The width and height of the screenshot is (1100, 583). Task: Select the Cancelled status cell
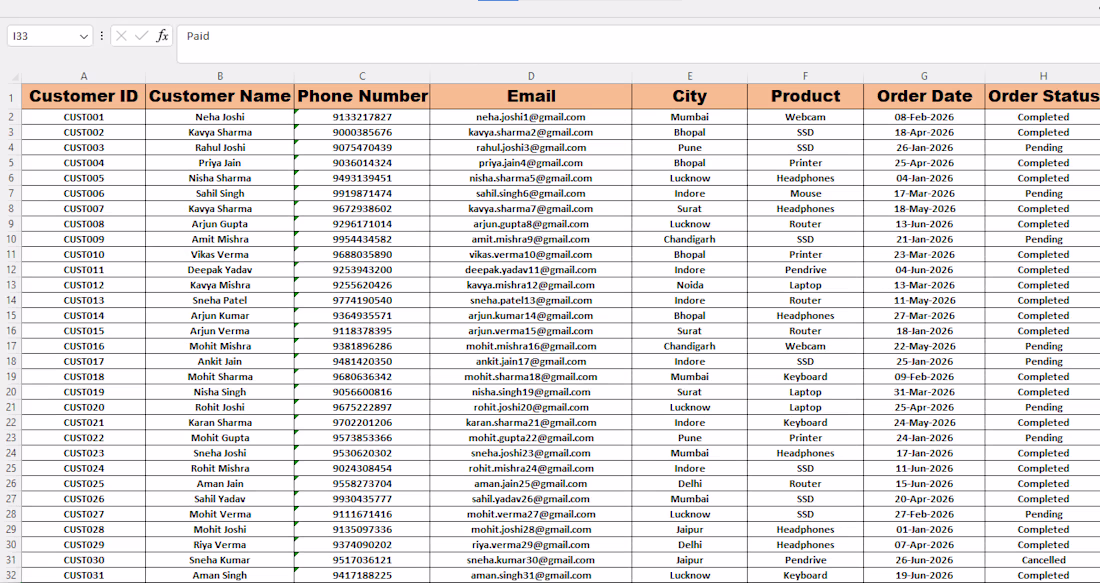coord(1042,560)
